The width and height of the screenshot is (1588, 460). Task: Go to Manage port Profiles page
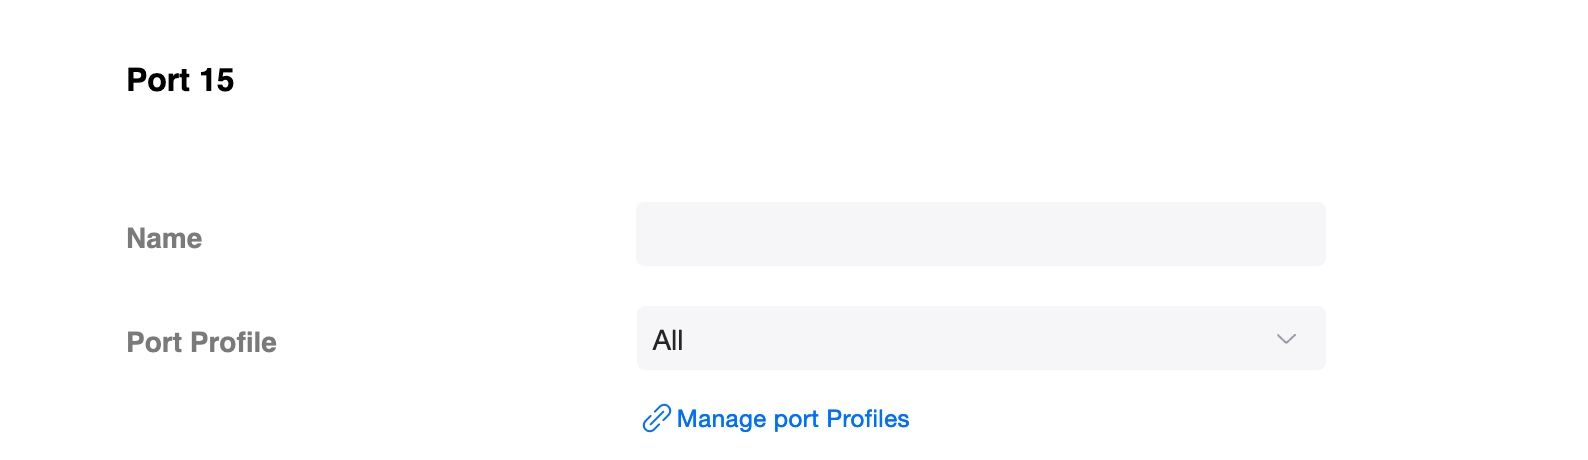(792, 418)
